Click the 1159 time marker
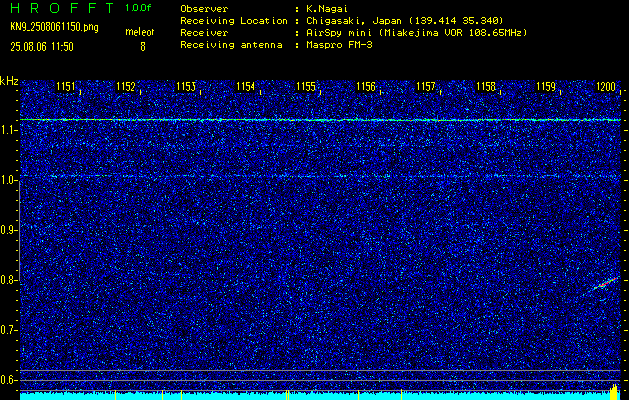Viewport: 629px width, 400px height. (546, 86)
